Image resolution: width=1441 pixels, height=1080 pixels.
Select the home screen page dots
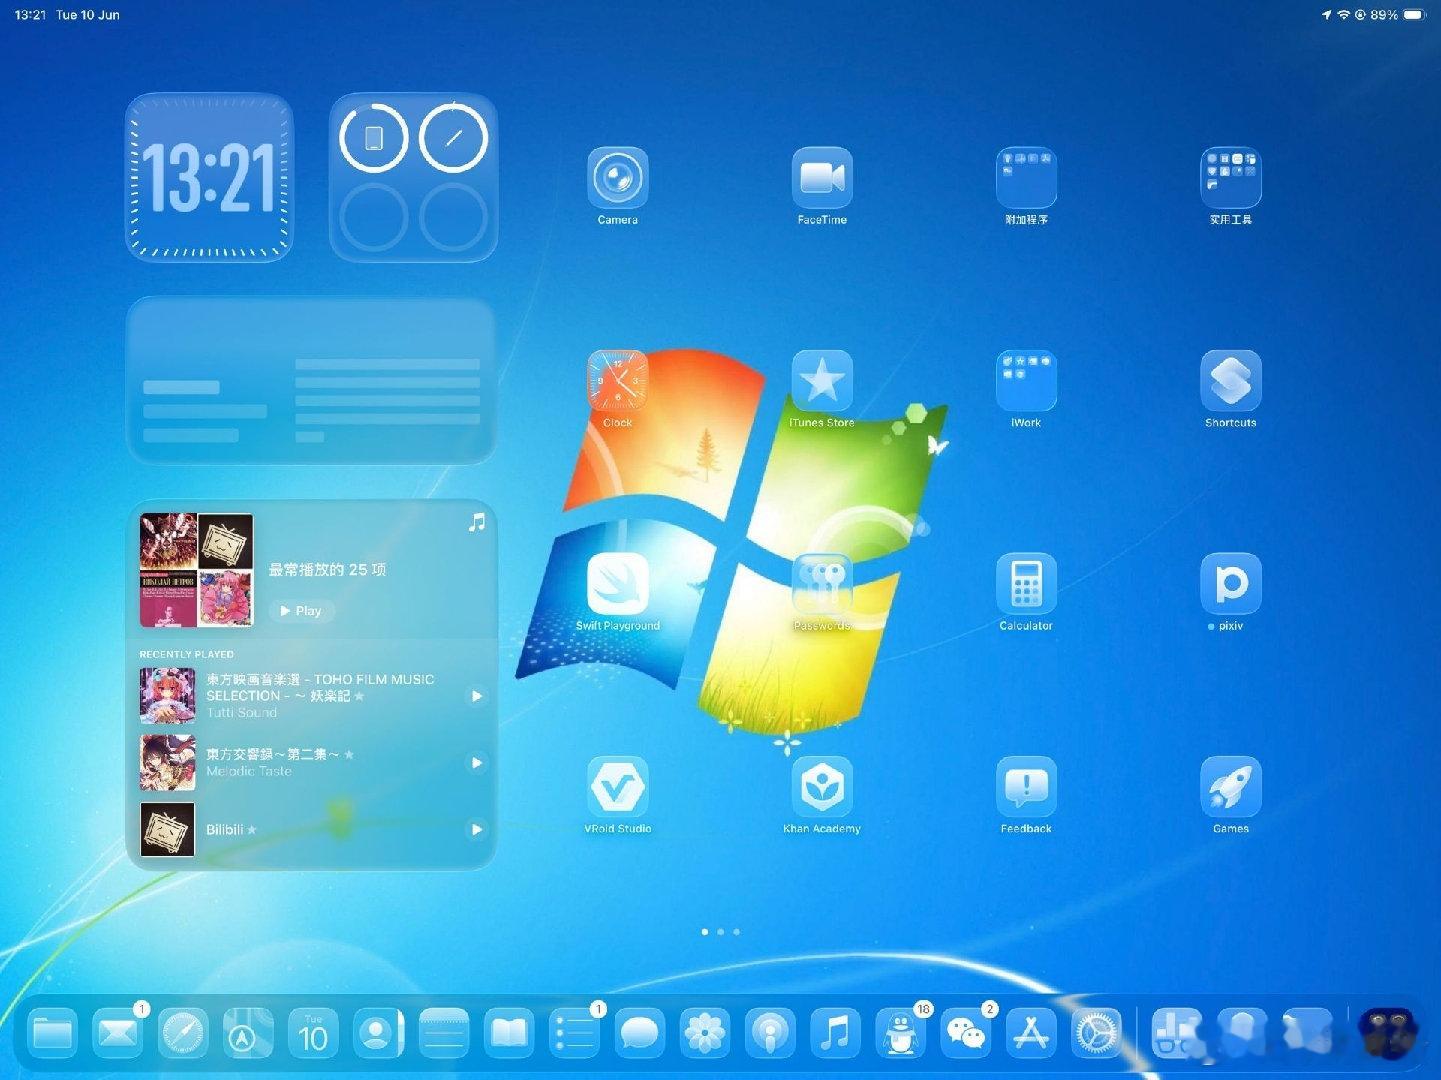720,931
